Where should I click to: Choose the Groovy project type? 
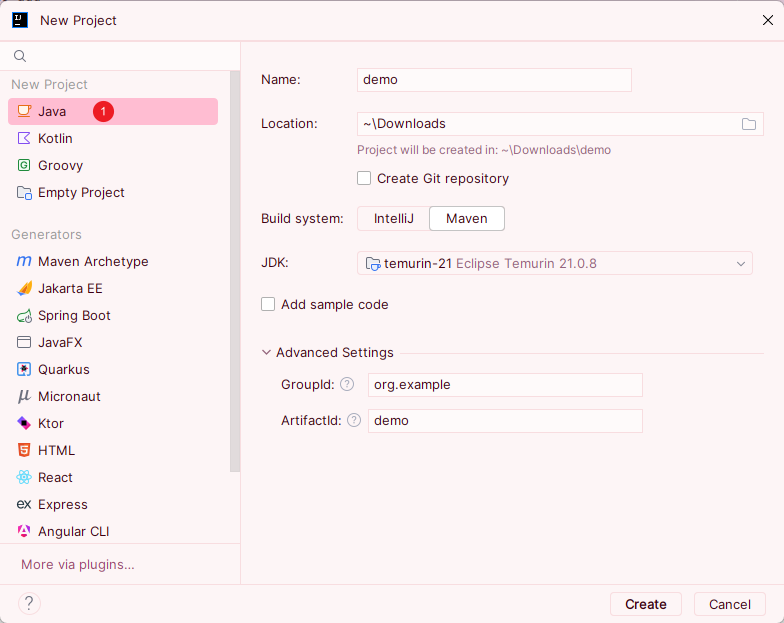coord(113,166)
